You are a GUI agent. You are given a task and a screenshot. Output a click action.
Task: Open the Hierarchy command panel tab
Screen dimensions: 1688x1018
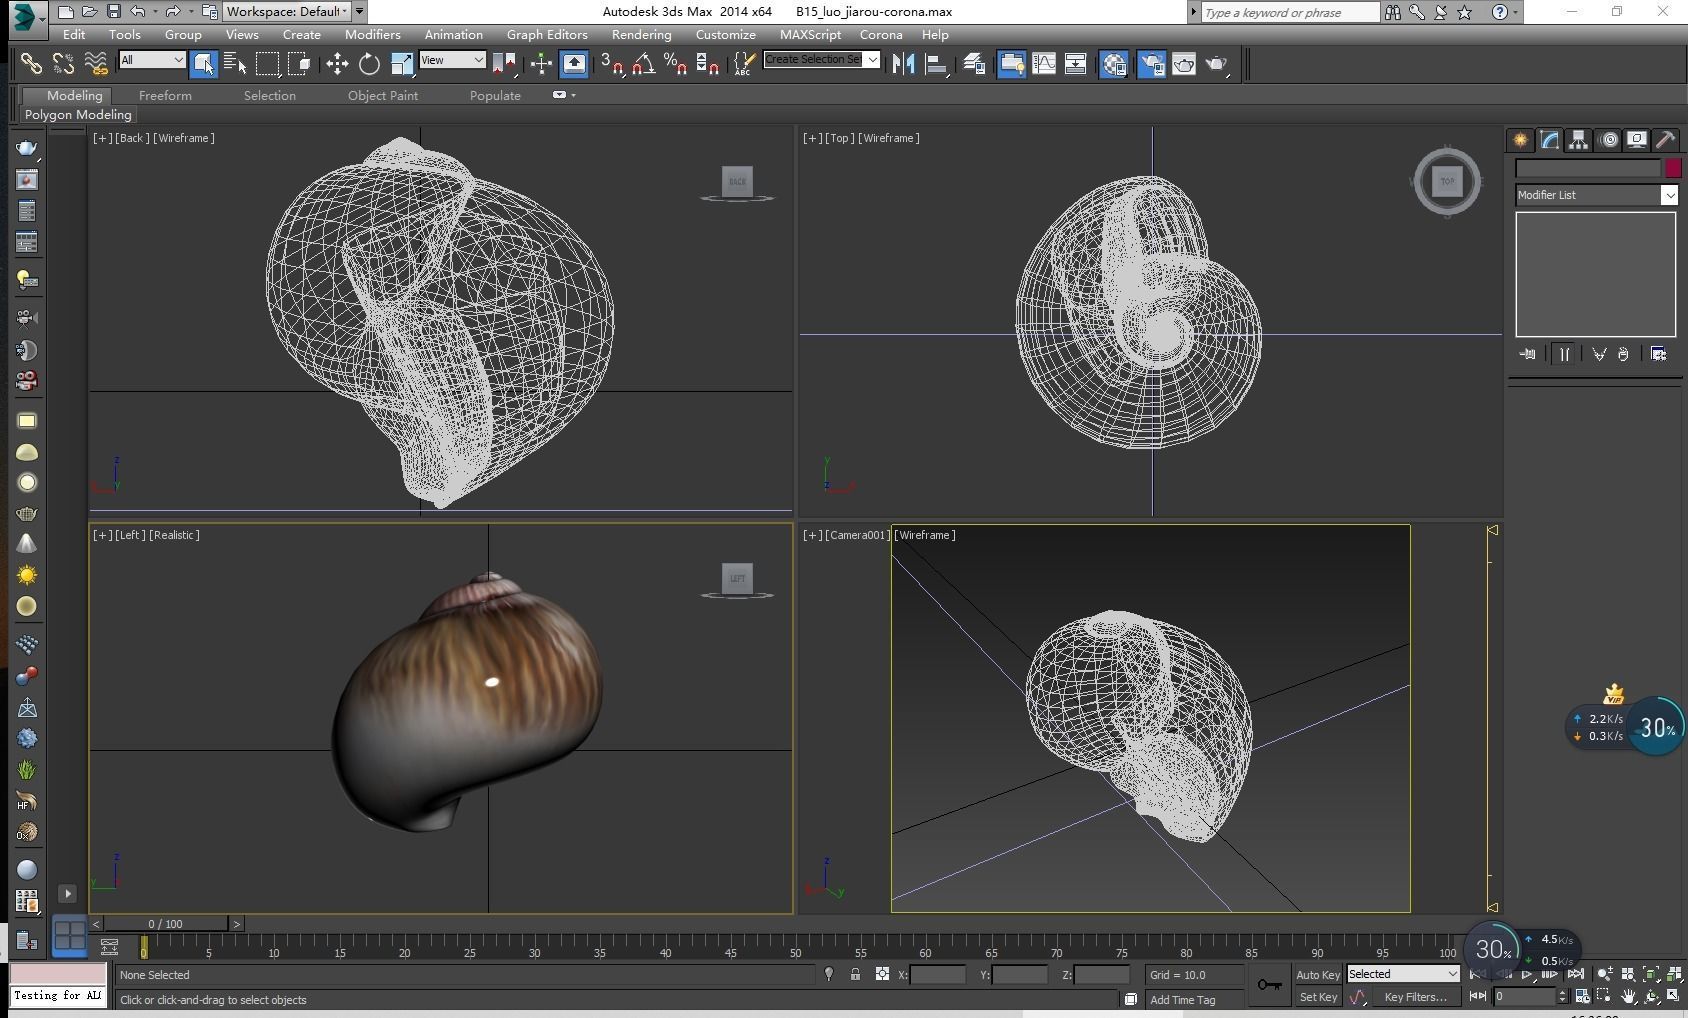pyautogui.click(x=1578, y=140)
